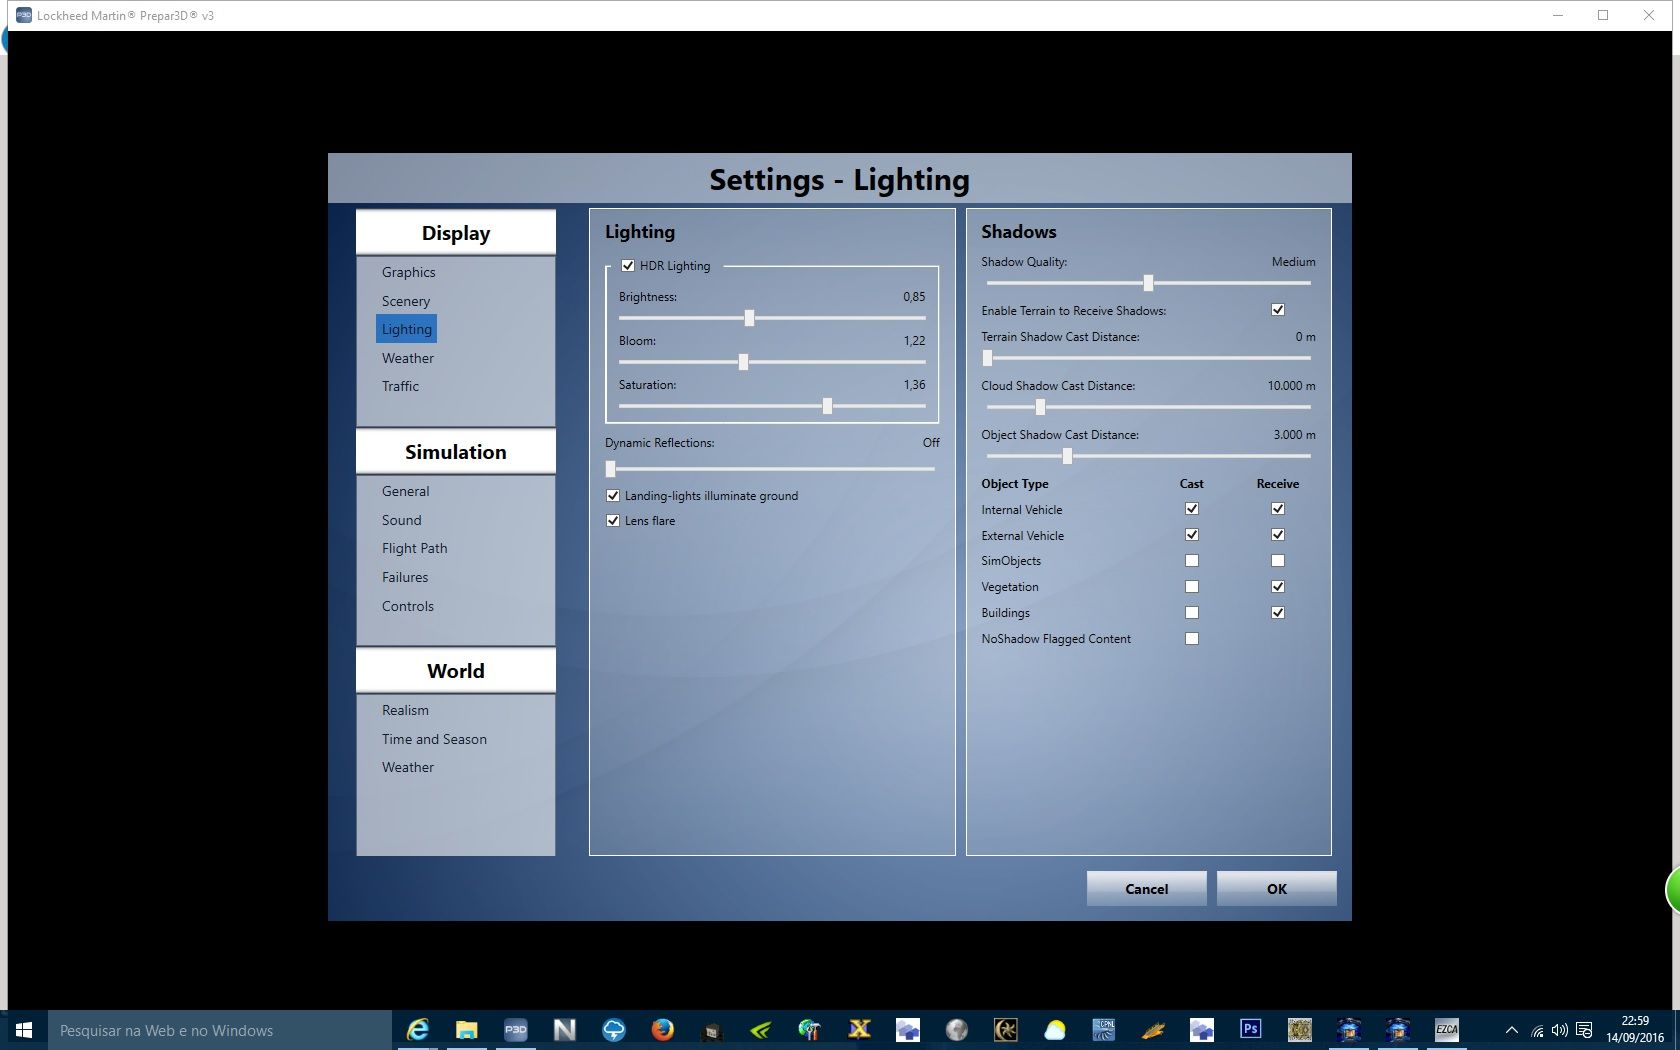The height and width of the screenshot is (1050, 1680).
Task: Click the Terrain Shadow Cast Distance handle
Action: coord(988,358)
